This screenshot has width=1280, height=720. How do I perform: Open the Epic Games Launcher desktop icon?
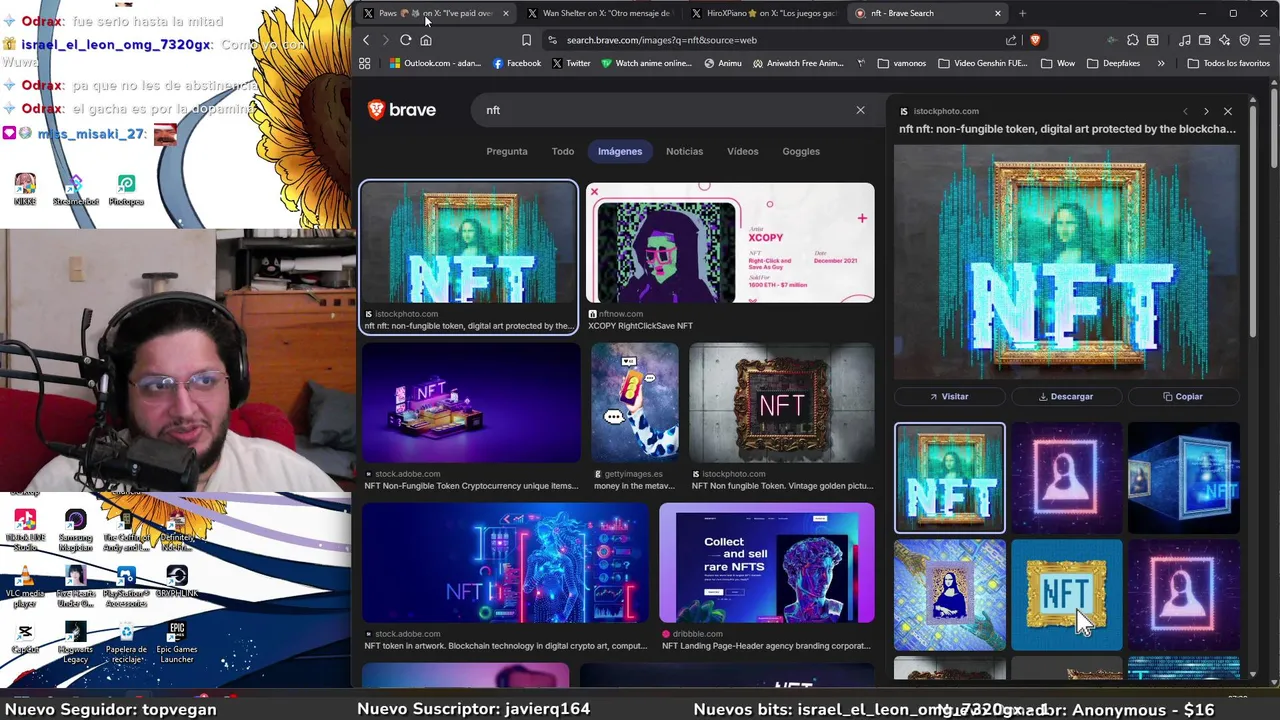[x=177, y=642]
